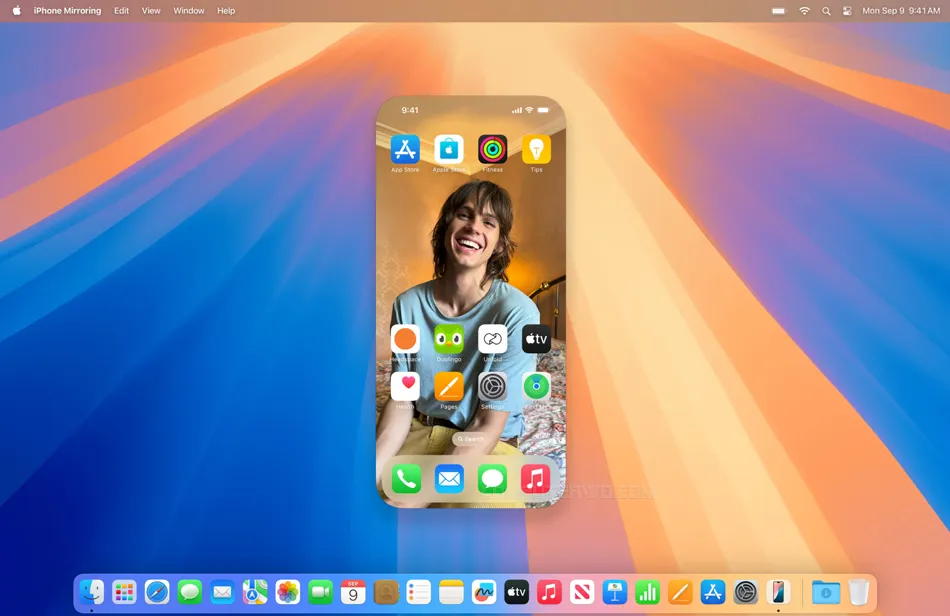Launch Keynote from the Mac Dock
Image resolution: width=950 pixels, height=616 pixels.
tap(615, 592)
